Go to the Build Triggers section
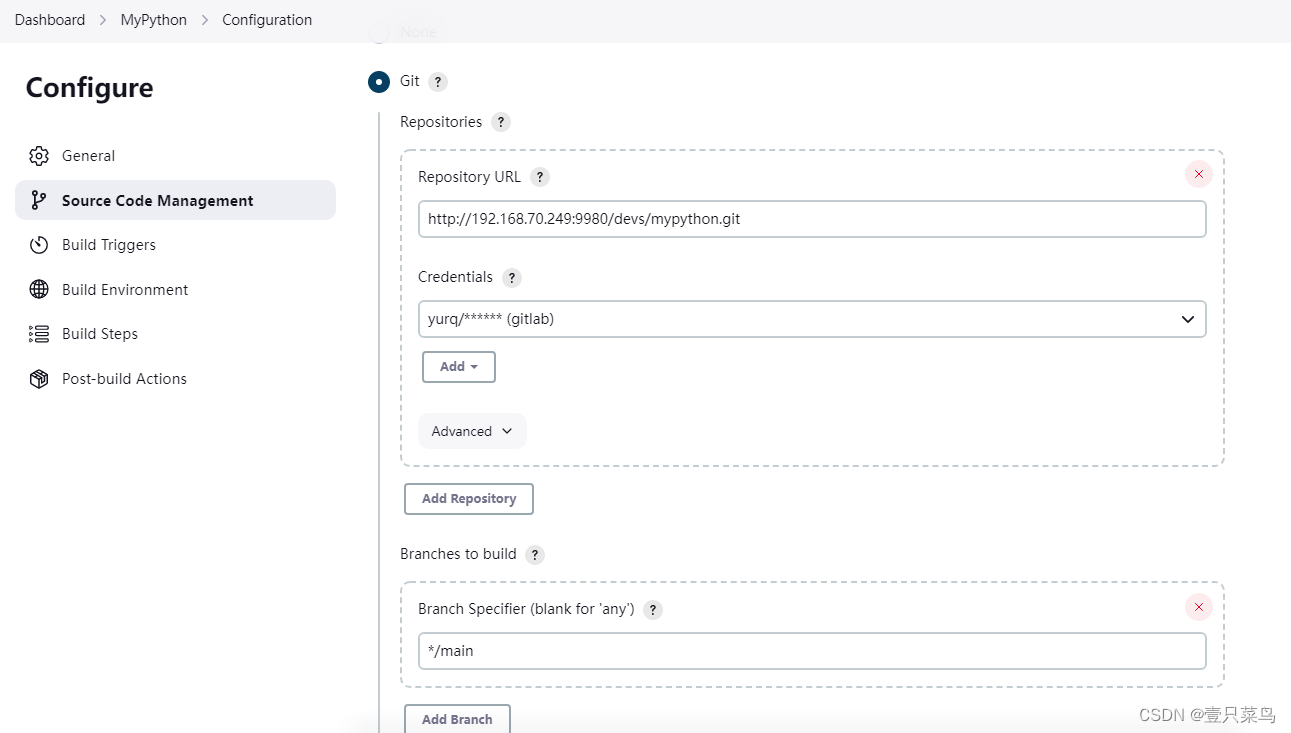The width and height of the screenshot is (1291, 733). point(175,245)
